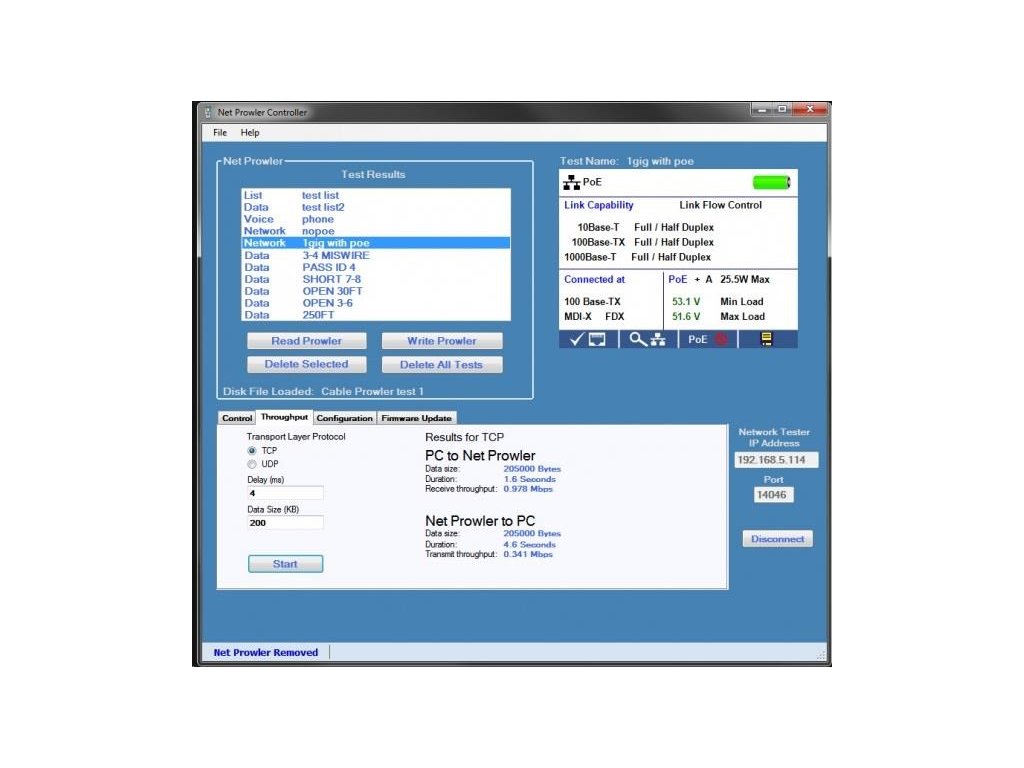Click the '51.6 V' Max Load voltage
1024x768 pixels.
686,317
